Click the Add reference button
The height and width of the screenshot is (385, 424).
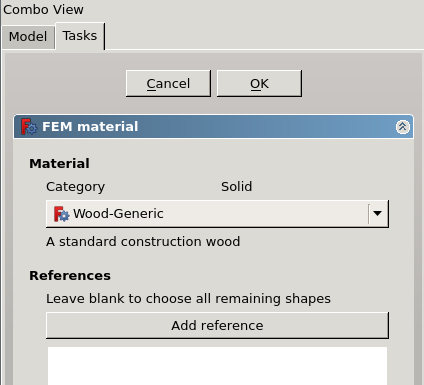(217, 325)
